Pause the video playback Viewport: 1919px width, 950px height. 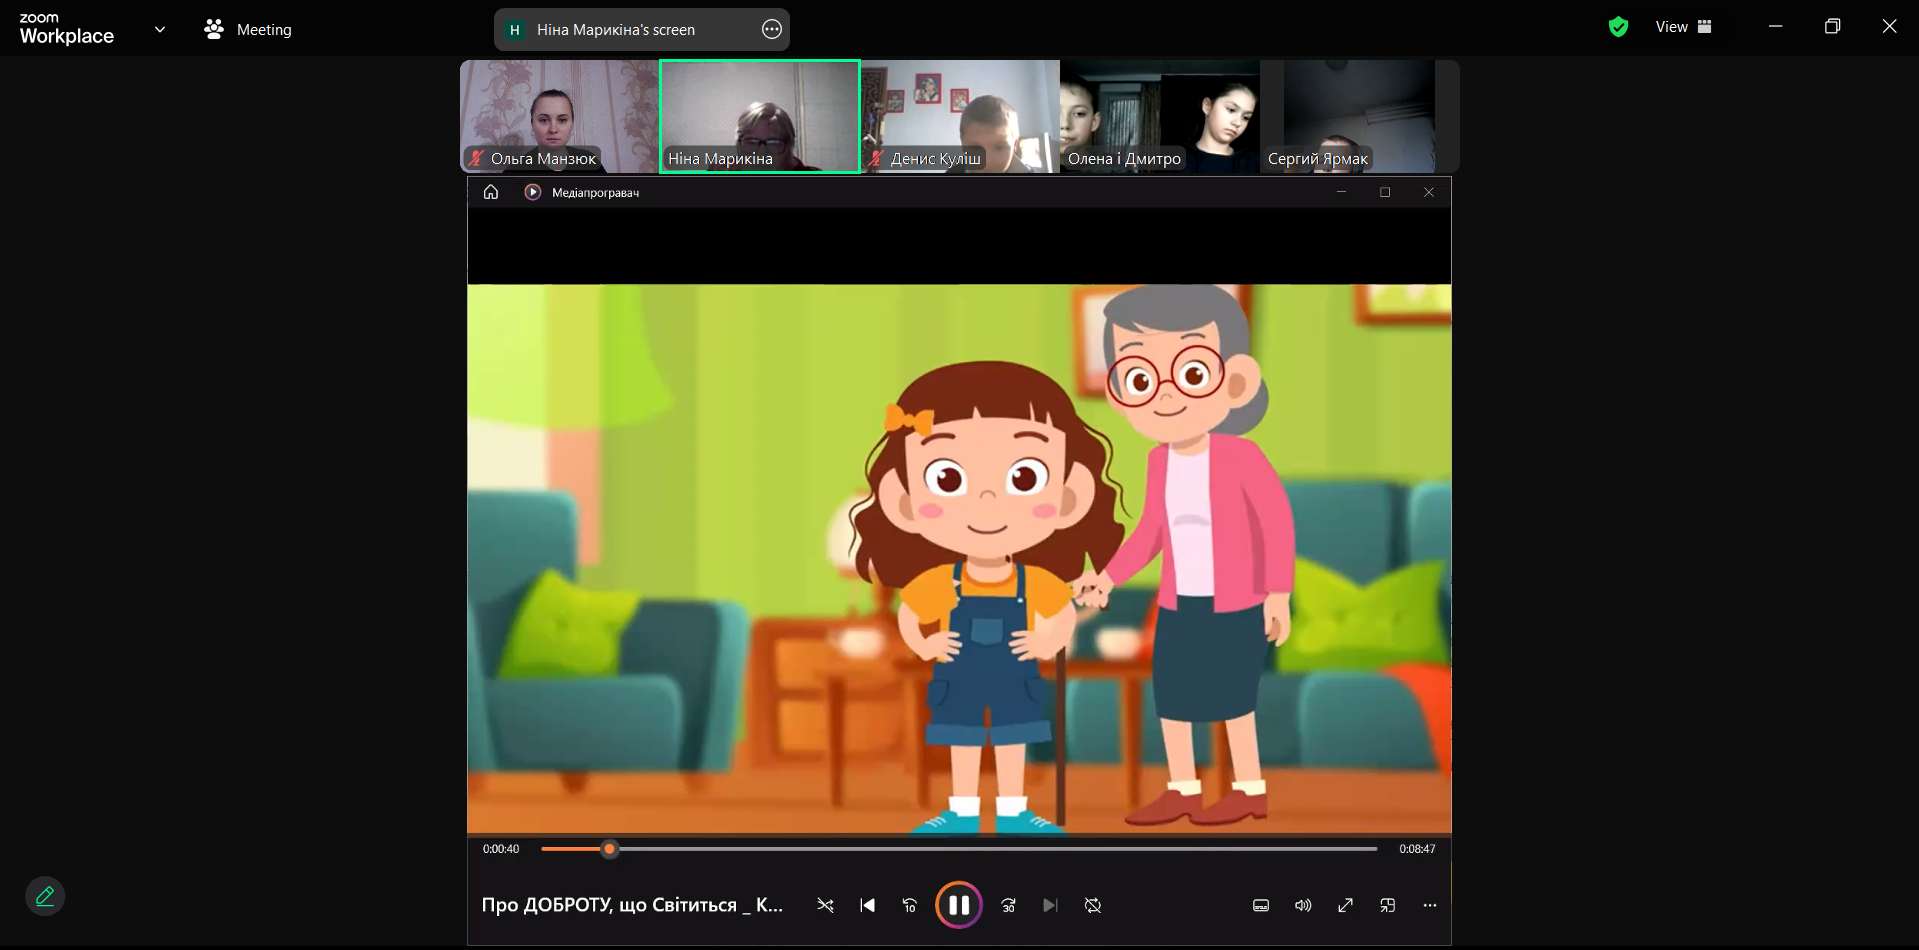[x=959, y=905]
